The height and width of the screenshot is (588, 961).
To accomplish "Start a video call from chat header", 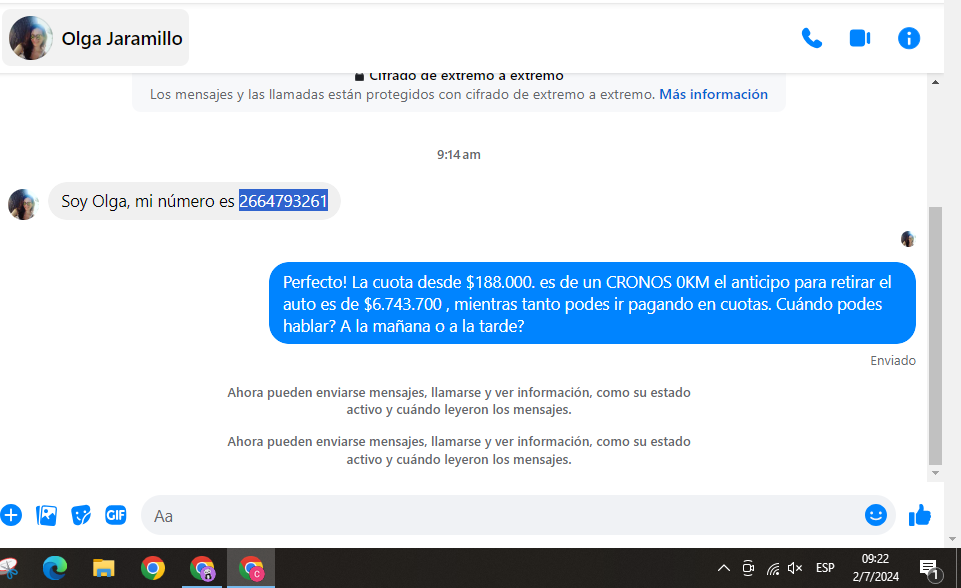I will point(859,38).
